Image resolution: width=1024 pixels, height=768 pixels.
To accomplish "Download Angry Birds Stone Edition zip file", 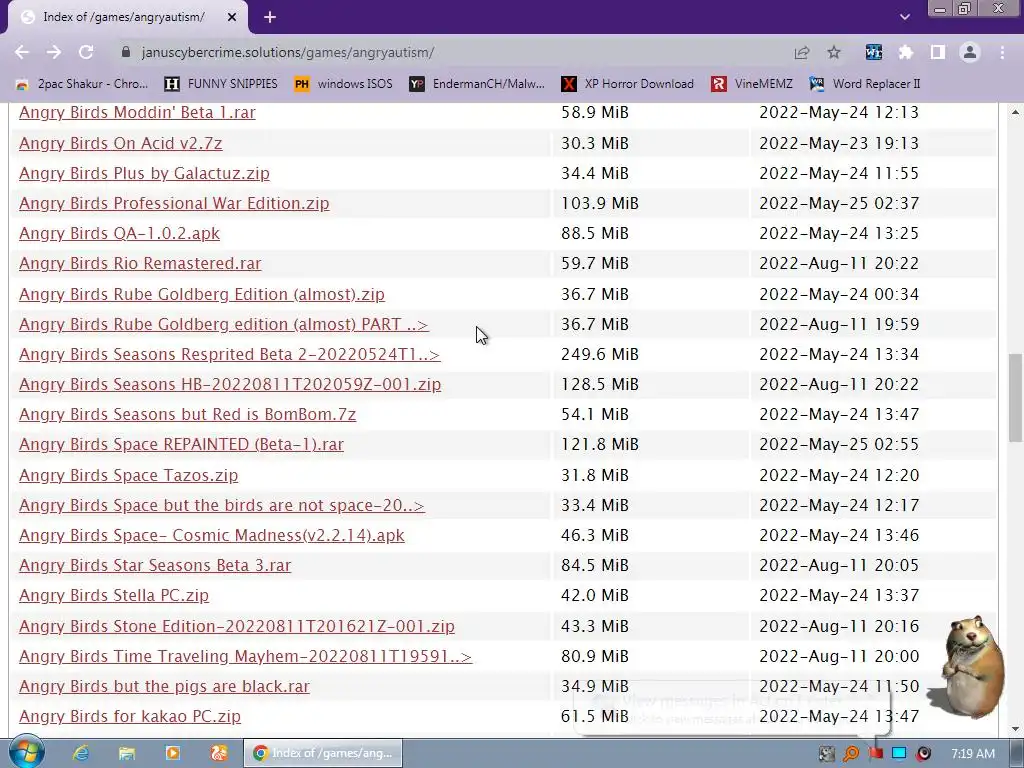I will pos(237,626).
